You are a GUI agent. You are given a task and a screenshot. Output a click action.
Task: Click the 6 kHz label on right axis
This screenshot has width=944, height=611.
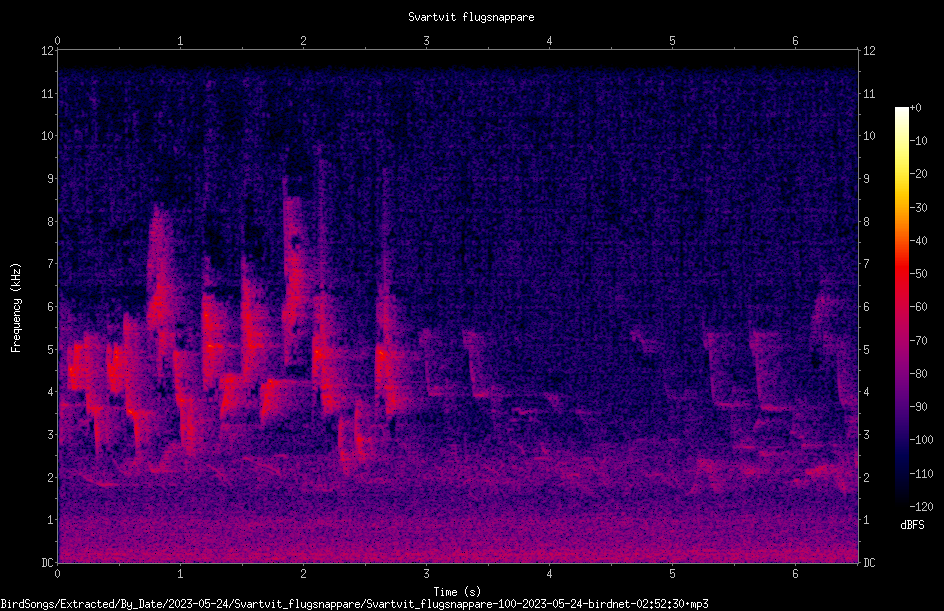click(866, 306)
